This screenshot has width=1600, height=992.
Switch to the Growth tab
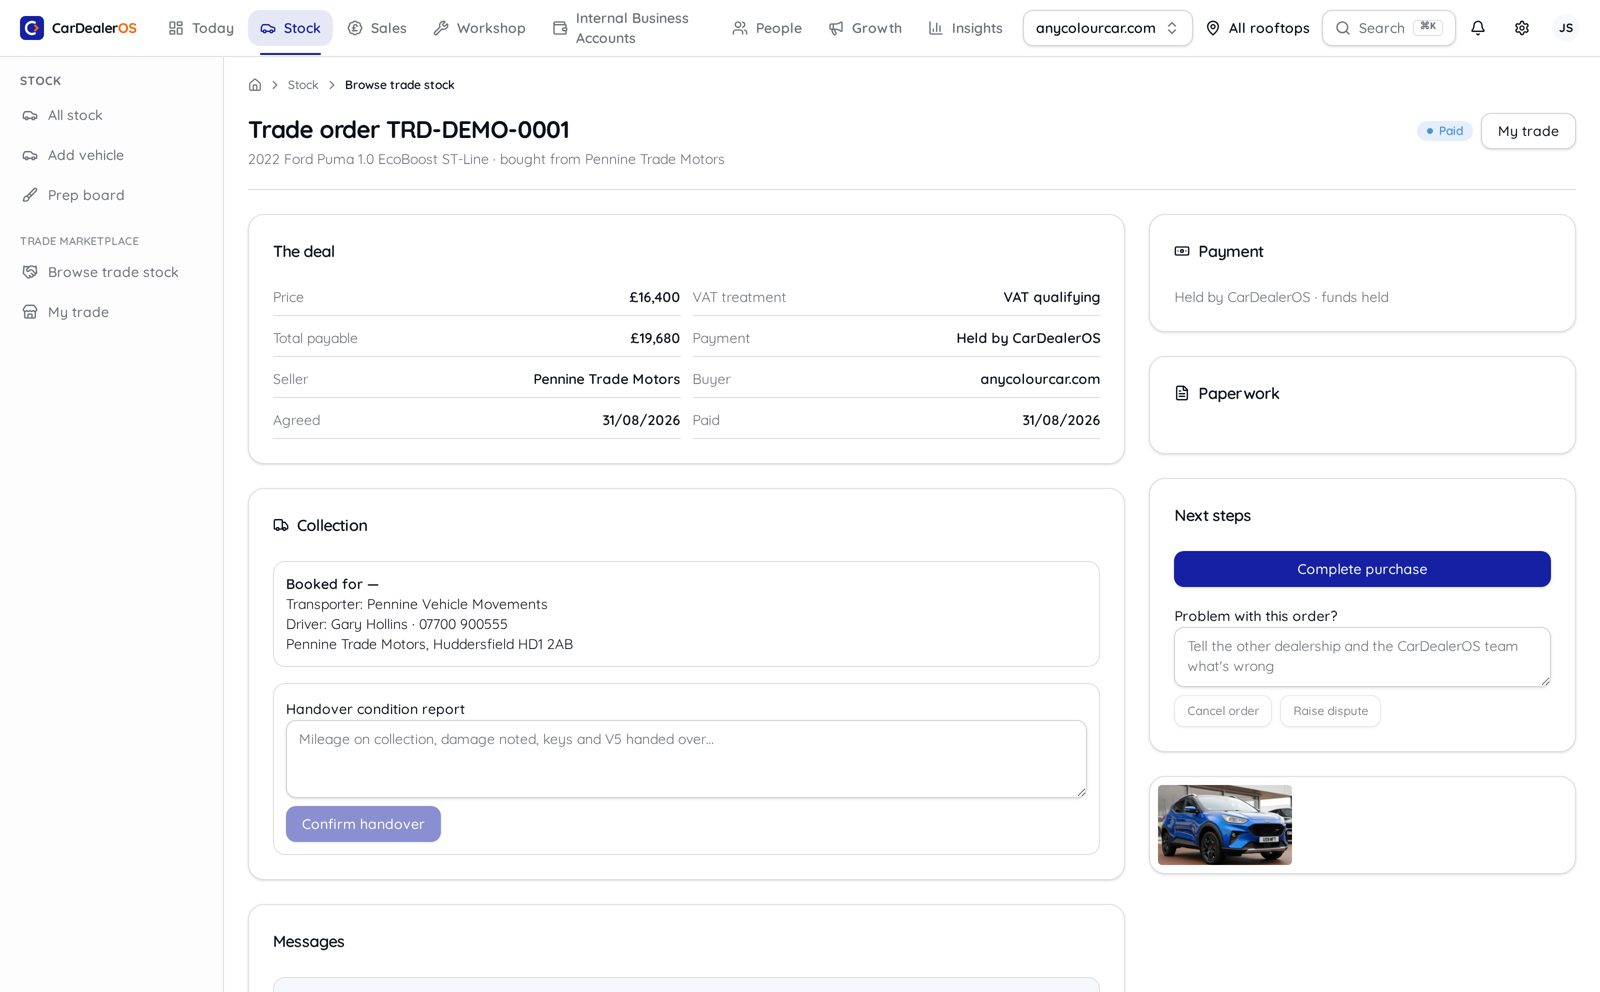865,28
